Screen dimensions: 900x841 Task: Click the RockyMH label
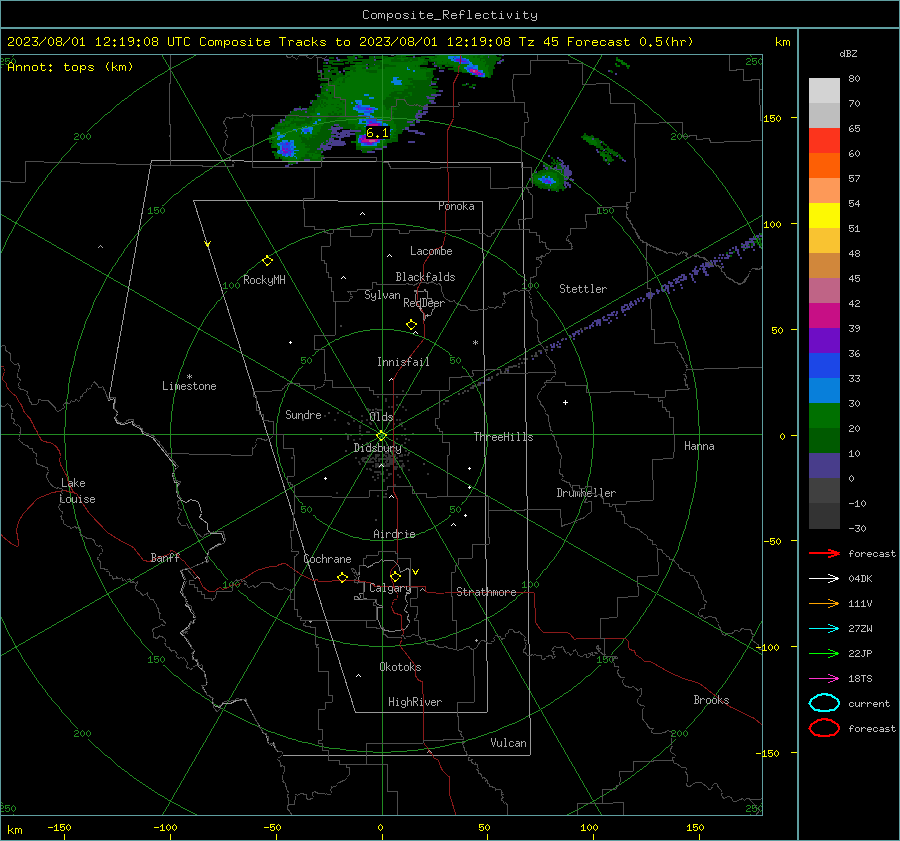click(x=264, y=280)
